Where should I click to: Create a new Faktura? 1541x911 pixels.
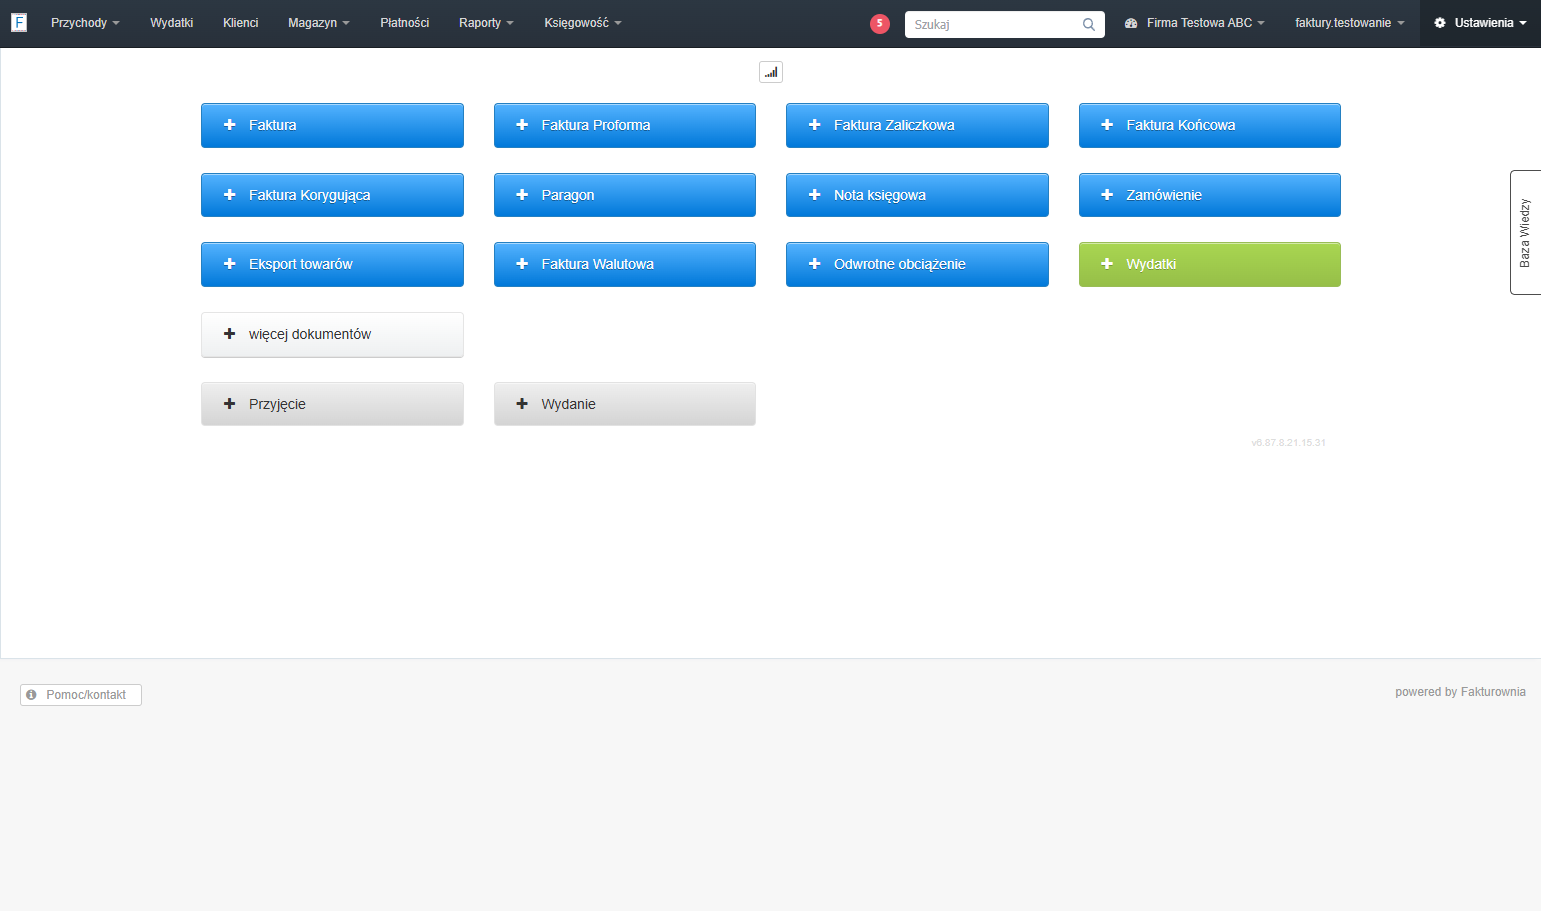tap(332, 125)
